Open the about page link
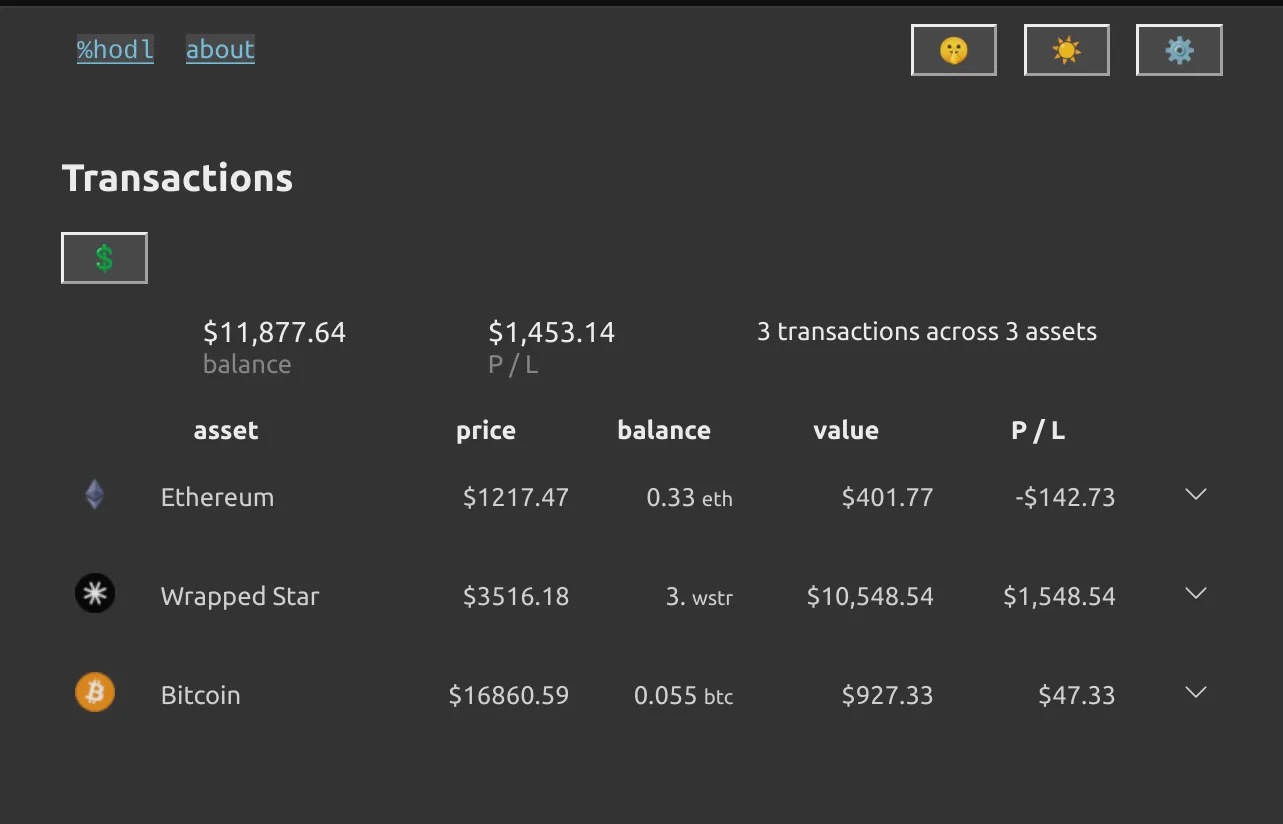1283x824 pixels. point(220,50)
